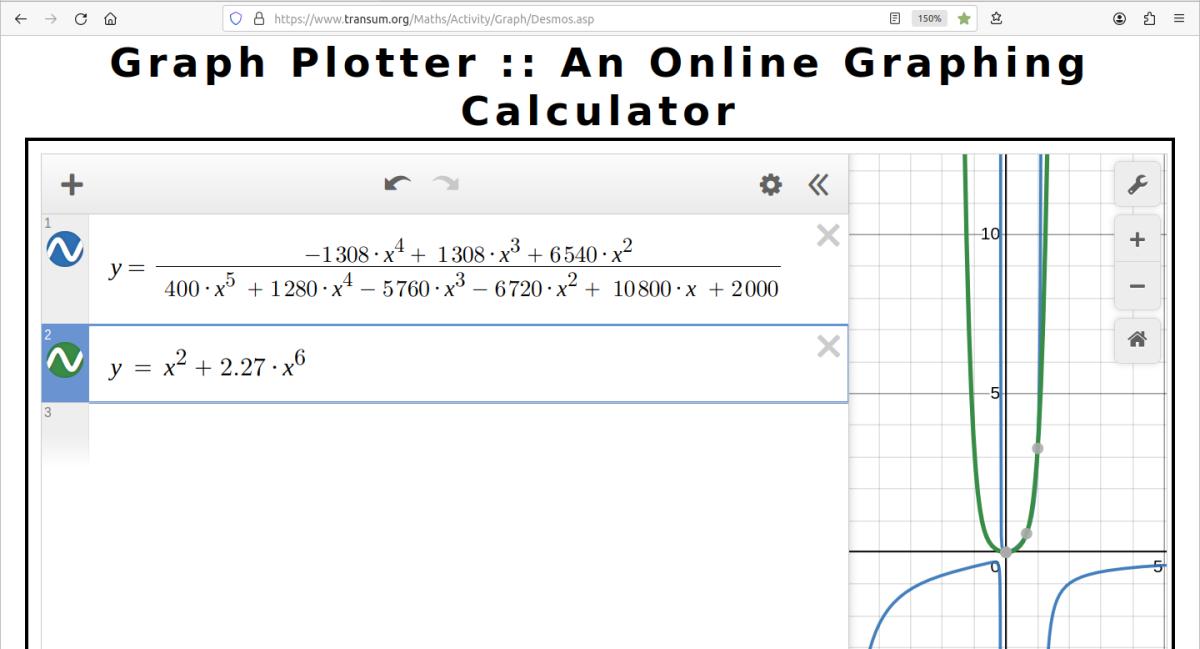This screenshot has width=1200, height=649.
Task: Edit the rational function in expression 1
Action: (445, 269)
